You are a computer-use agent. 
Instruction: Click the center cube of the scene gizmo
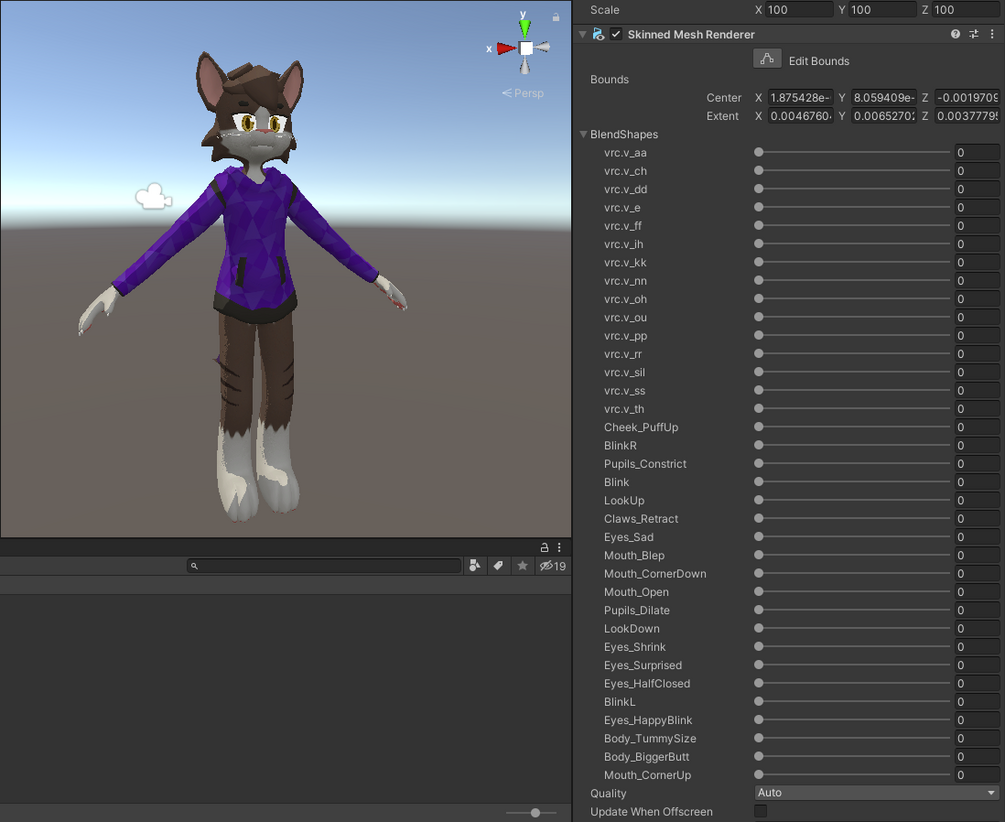(526, 49)
